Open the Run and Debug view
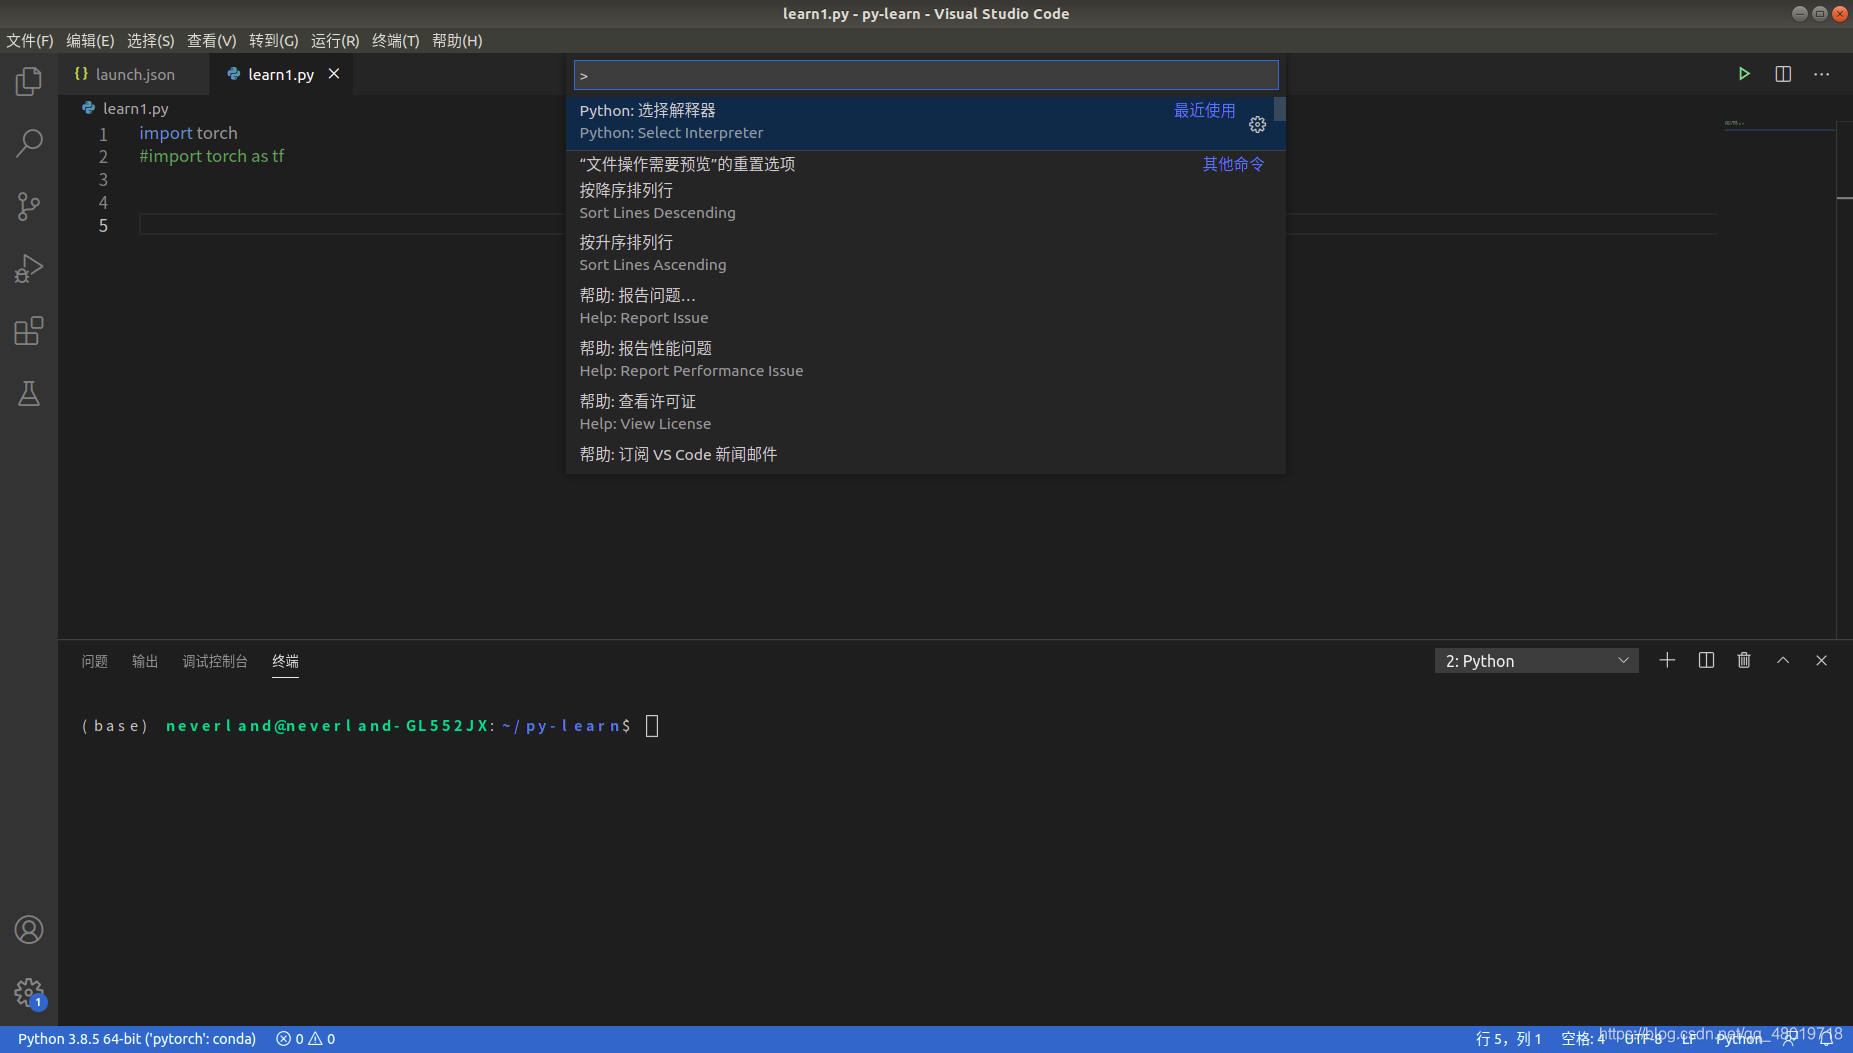The width and height of the screenshot is (1853, 1053). [29, 268]
